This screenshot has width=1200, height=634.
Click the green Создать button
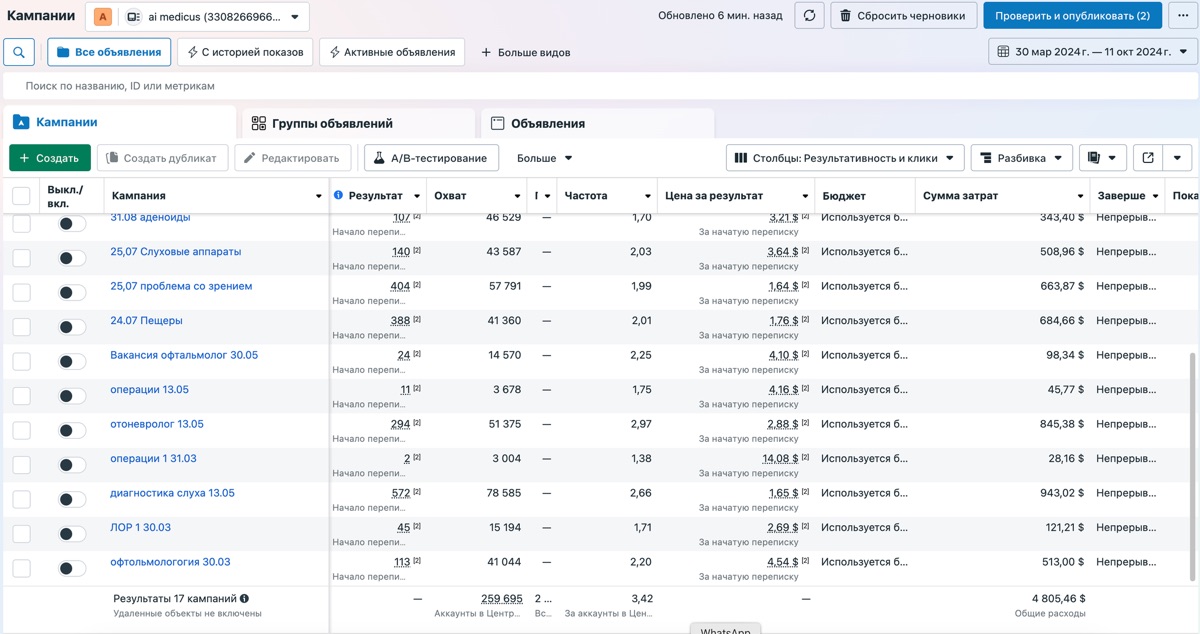(50, 158)
